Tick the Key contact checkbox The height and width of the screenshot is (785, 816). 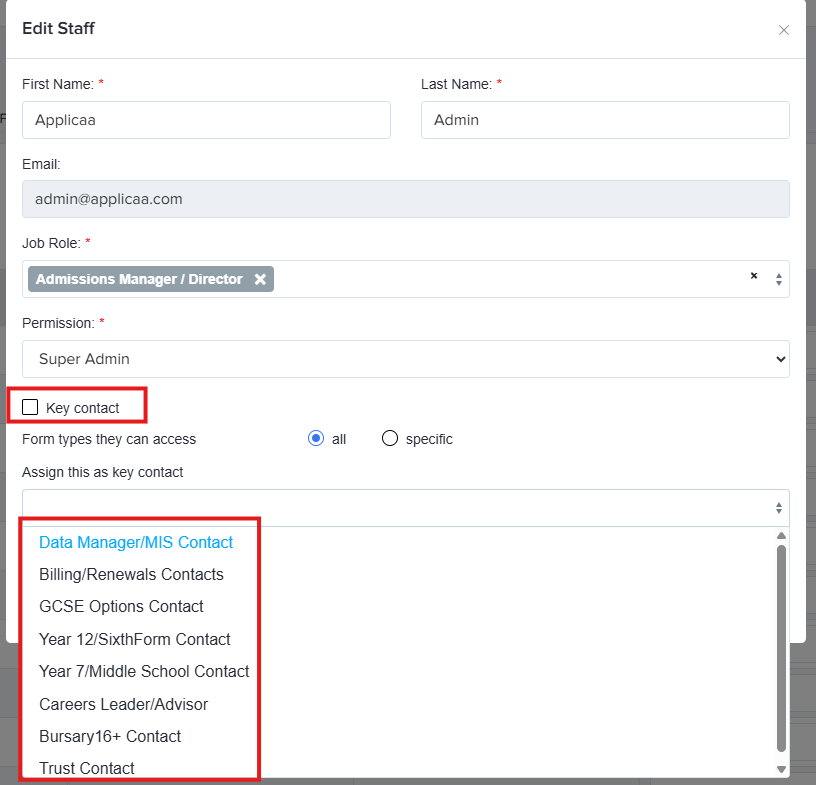(30, 407)
